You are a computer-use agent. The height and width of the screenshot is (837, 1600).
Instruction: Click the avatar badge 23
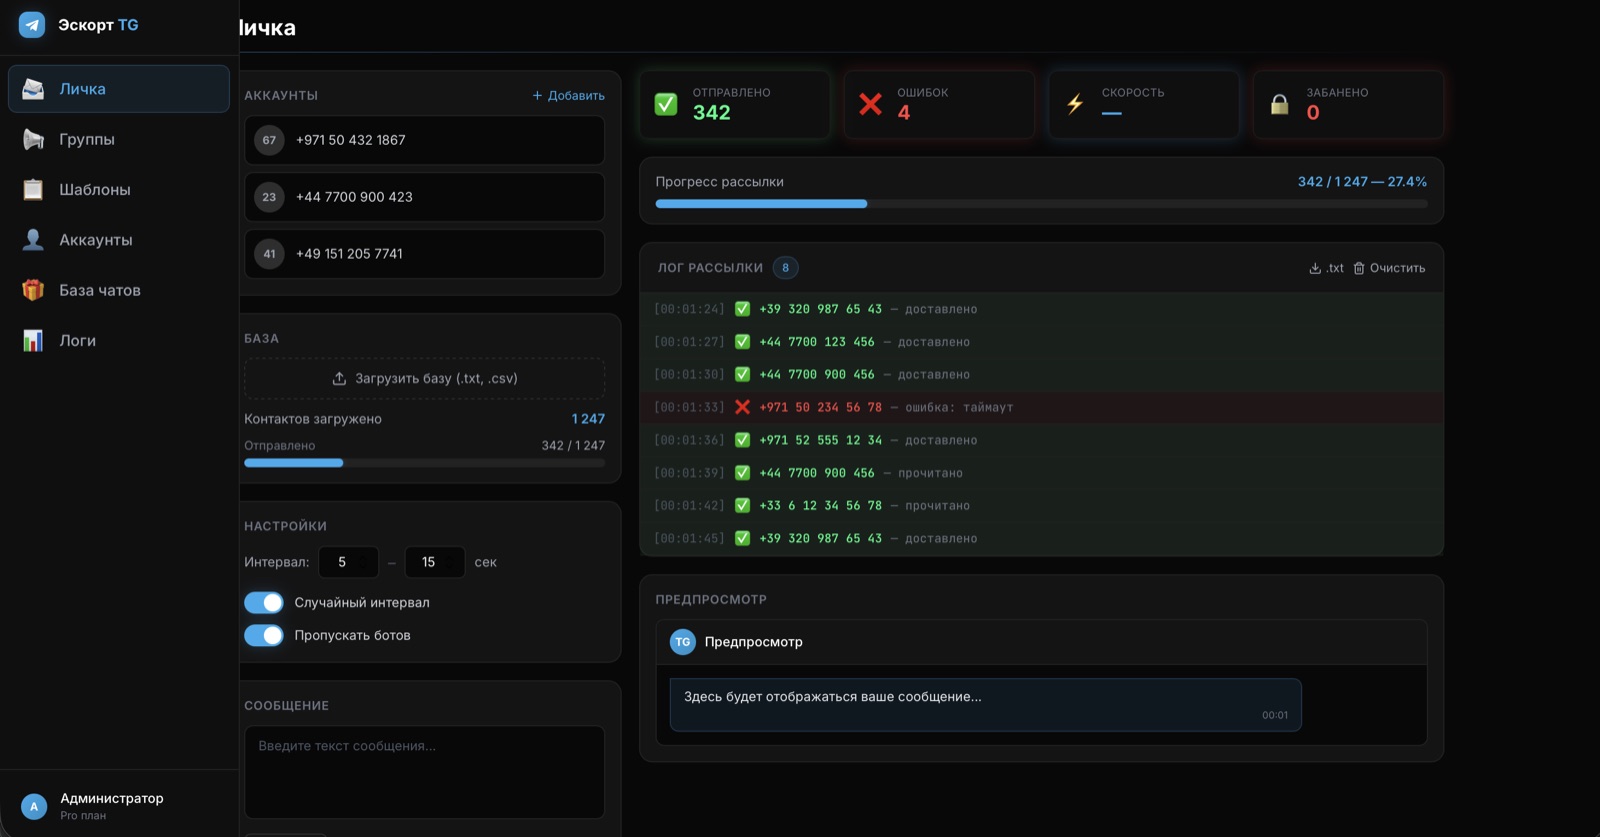(x=269, y=197)
